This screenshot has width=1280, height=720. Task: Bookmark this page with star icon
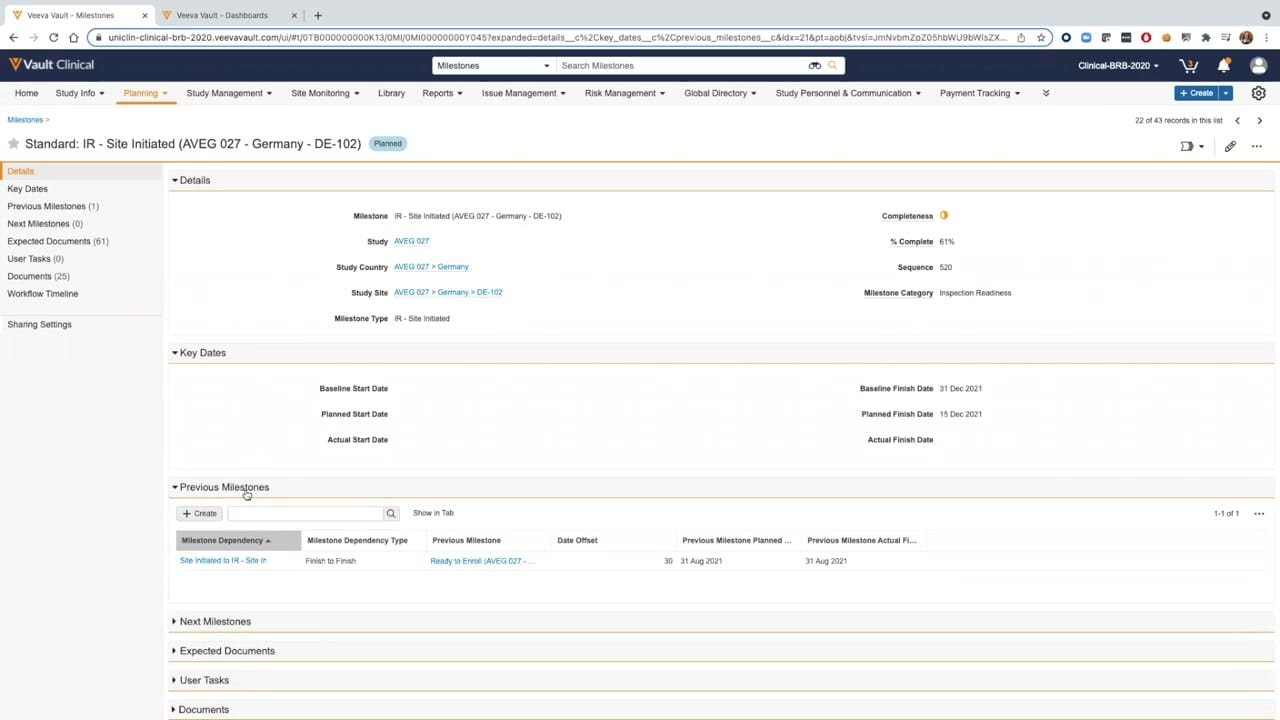(1041, 38)
